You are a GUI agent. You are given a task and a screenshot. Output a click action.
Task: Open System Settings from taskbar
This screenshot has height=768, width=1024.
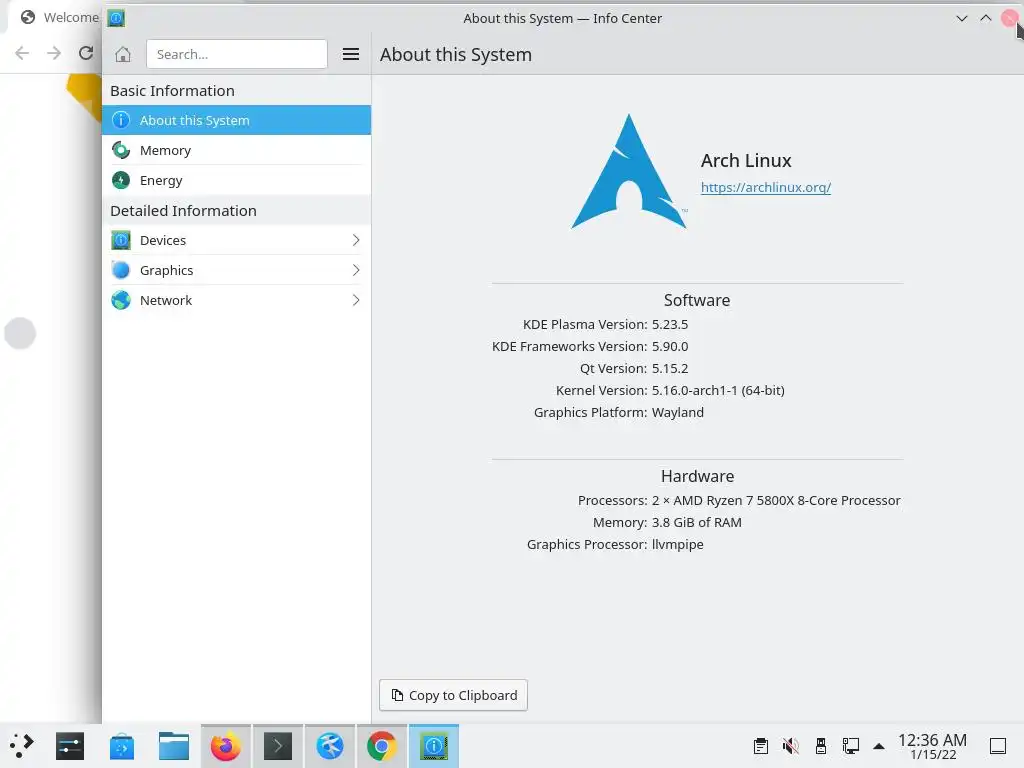tap(70, 746)
